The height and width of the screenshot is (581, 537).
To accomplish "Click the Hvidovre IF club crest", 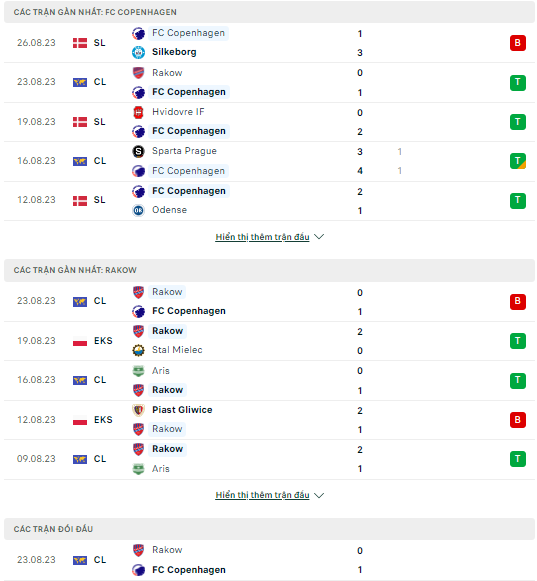I will click(138, 112).
